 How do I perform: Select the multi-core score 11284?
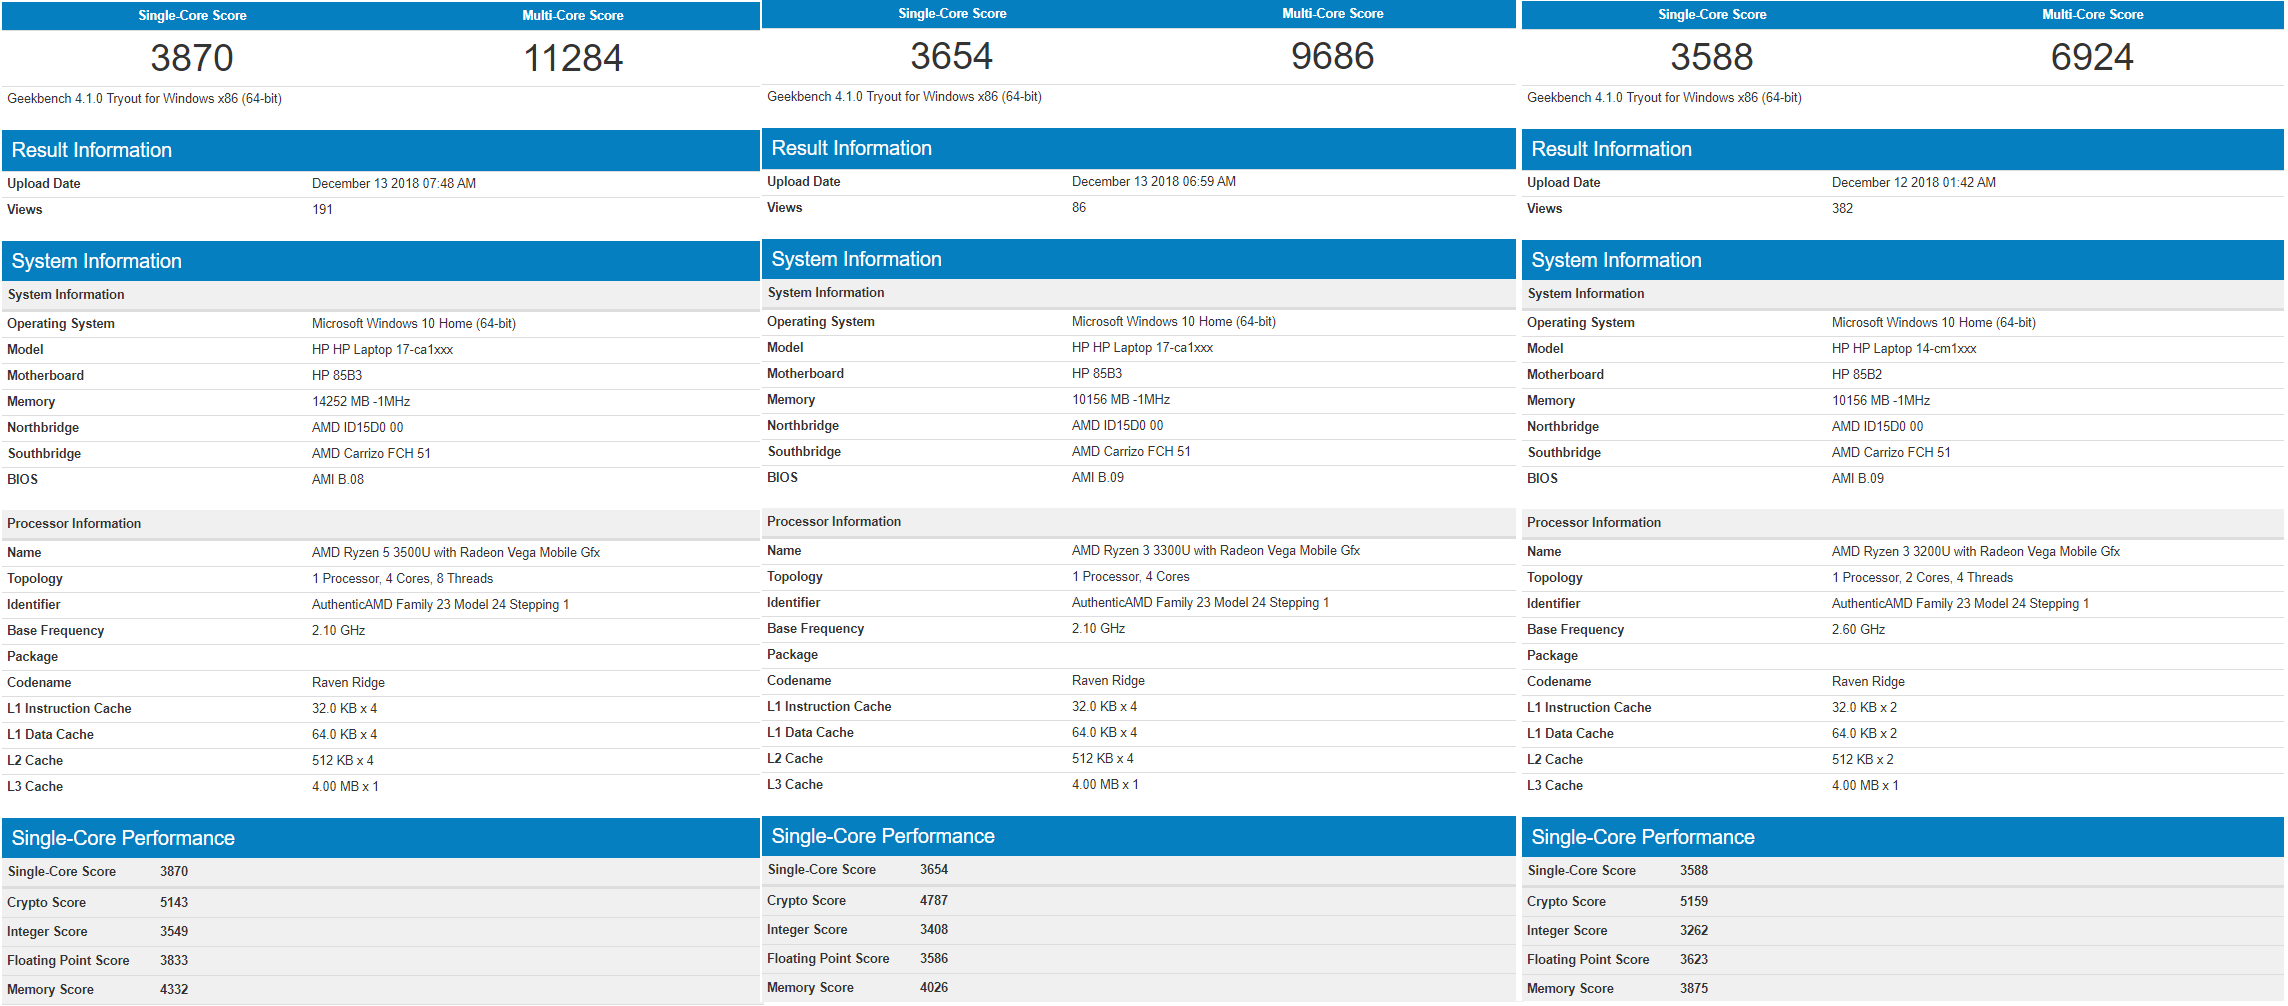(x=573, y=58)
